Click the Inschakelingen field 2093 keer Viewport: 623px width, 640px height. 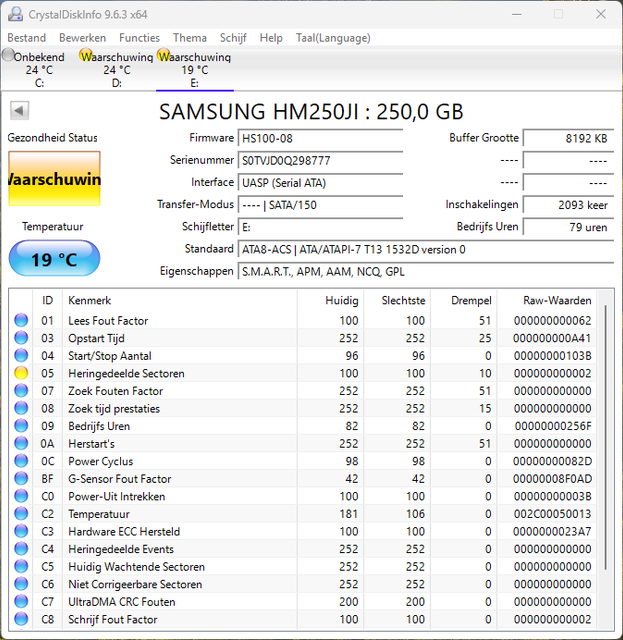point(568,204)
